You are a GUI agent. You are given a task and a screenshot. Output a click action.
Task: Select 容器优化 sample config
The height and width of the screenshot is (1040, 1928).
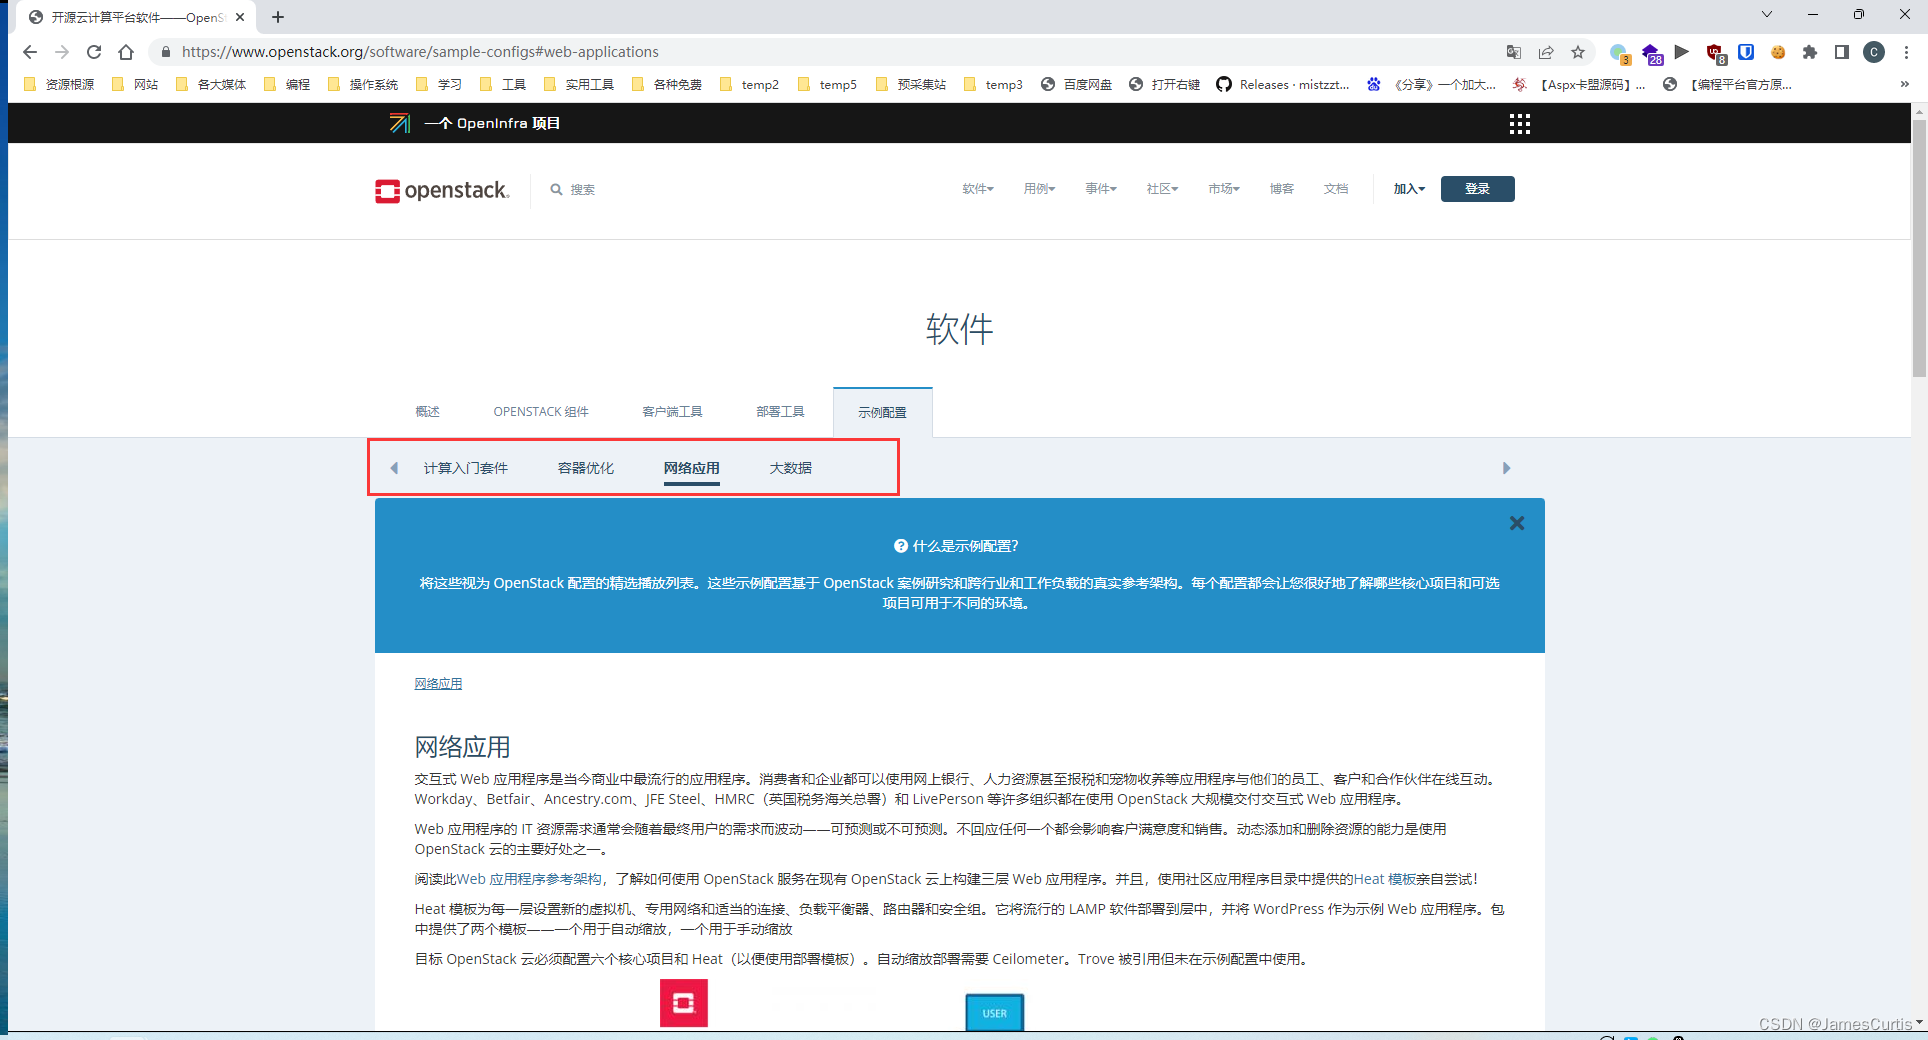coord(586,468)
